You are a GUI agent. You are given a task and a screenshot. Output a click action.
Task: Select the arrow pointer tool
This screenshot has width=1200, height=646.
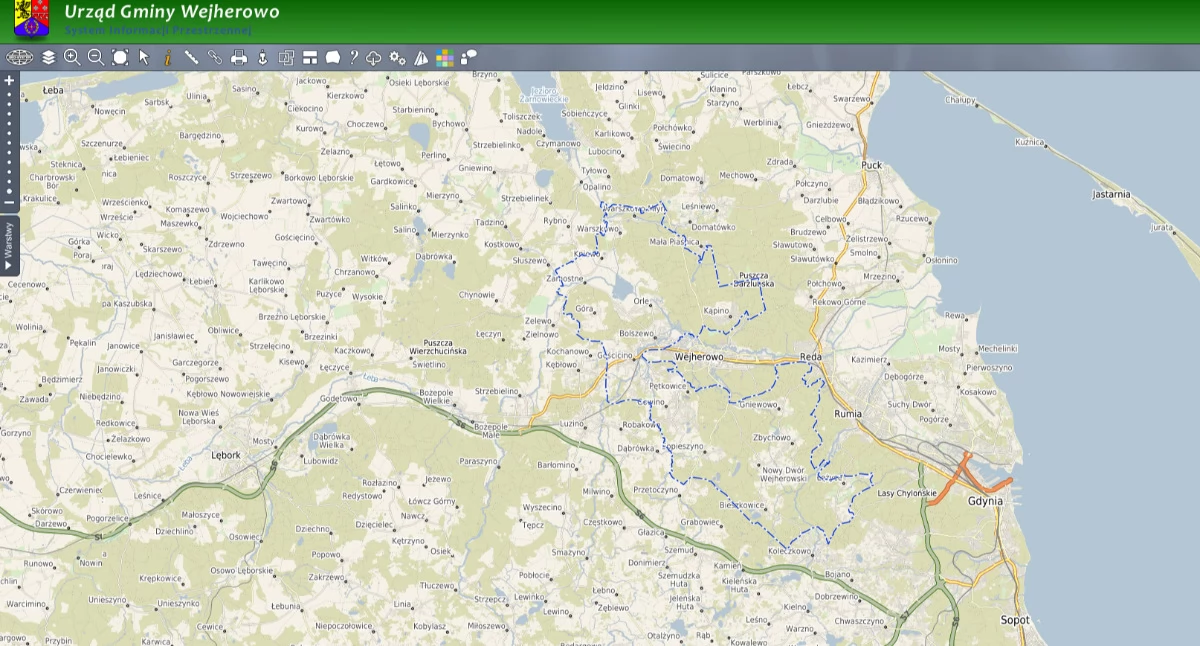tap(144, 57)
